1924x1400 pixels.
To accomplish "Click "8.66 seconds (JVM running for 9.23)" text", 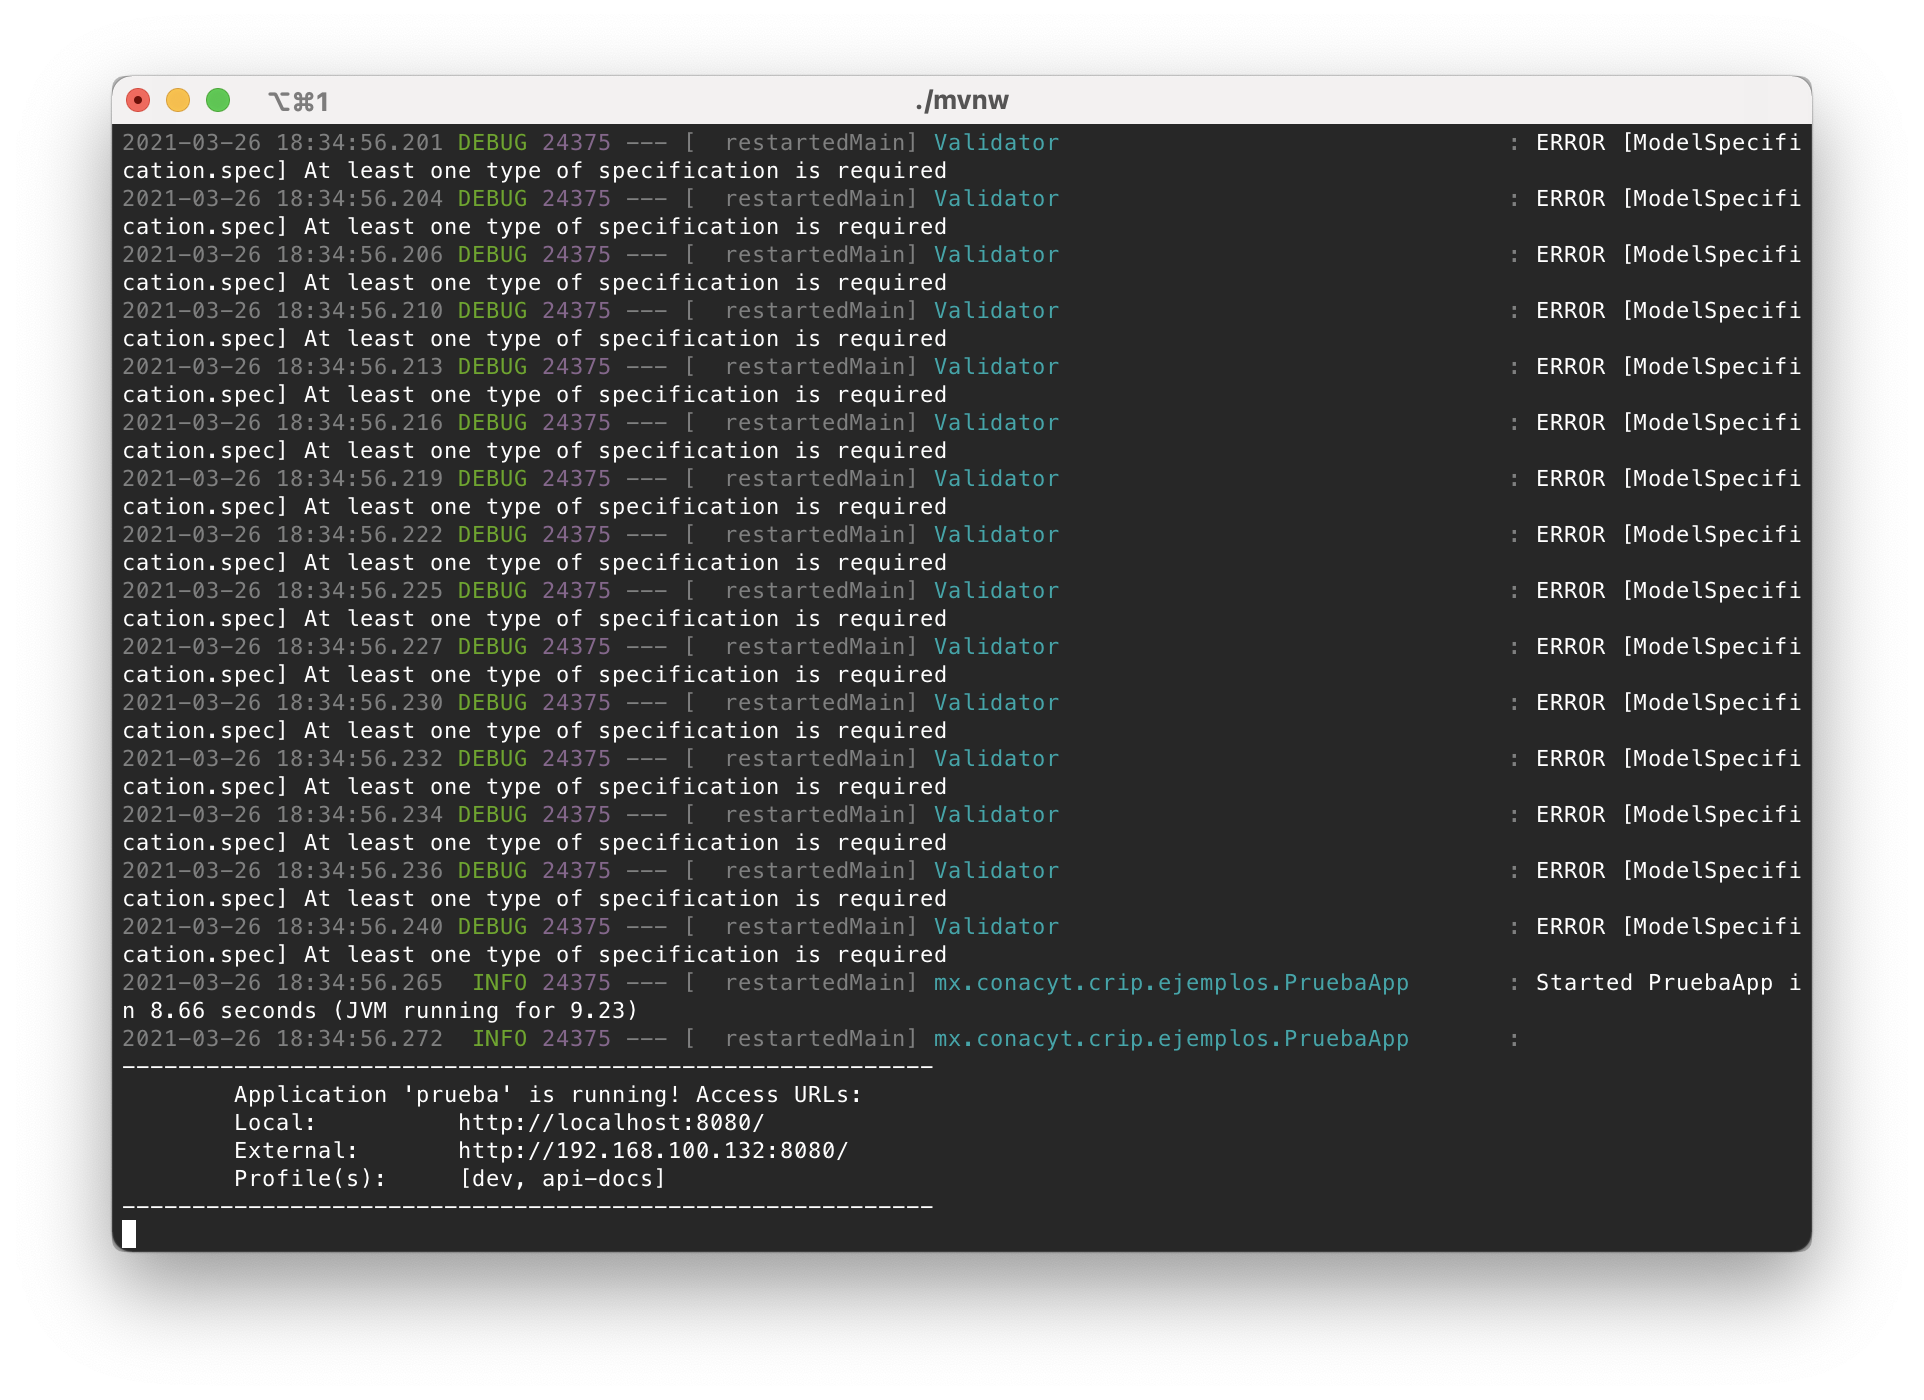I will click(x=394, y=1011).
